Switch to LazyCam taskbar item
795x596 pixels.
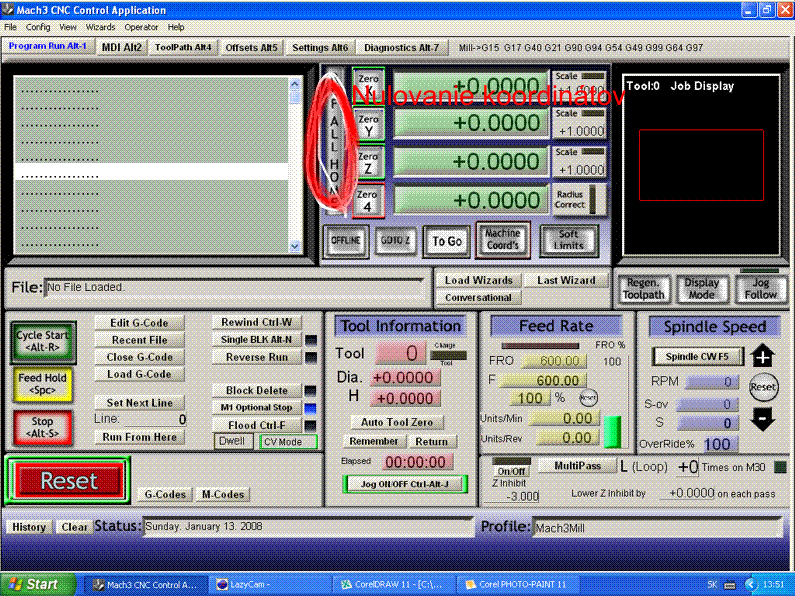[270, 585]
